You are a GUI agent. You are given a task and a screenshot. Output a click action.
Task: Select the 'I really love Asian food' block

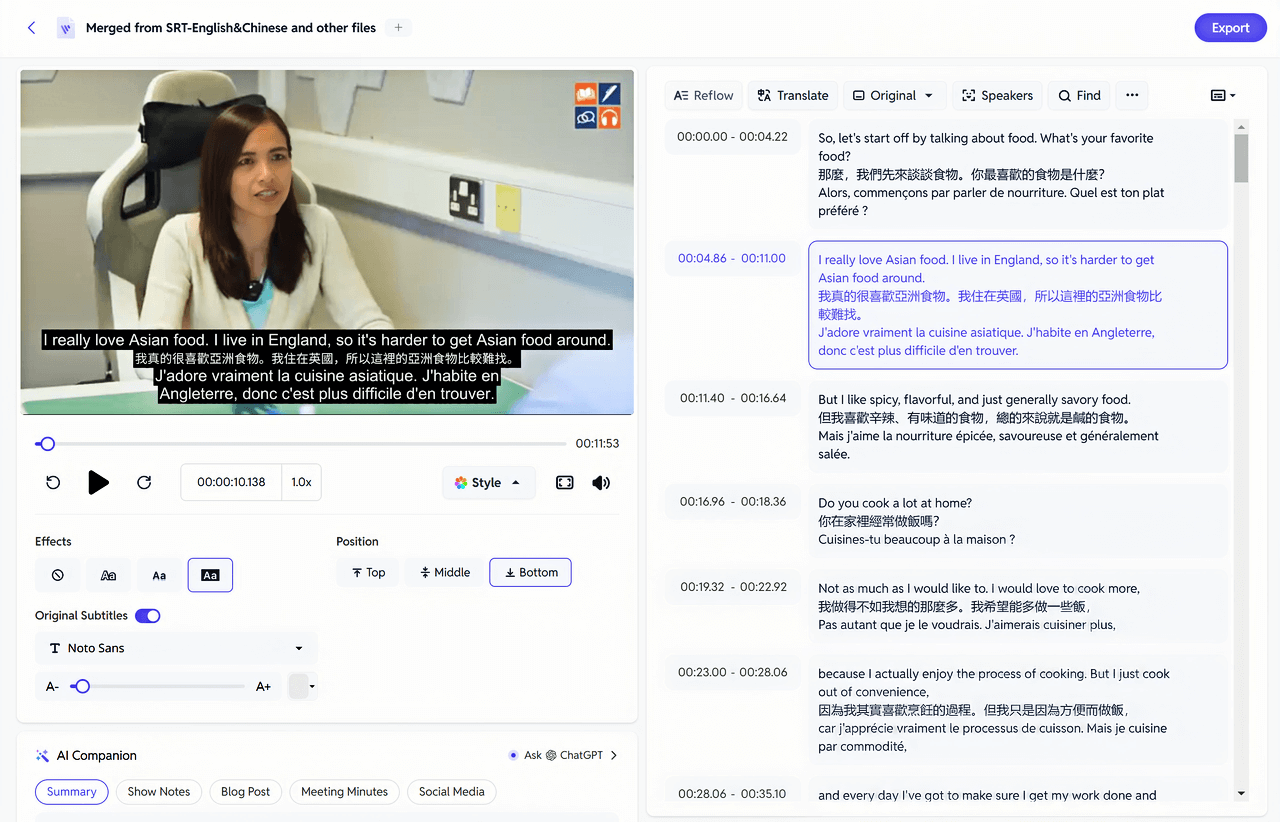tap(1018, 305)
